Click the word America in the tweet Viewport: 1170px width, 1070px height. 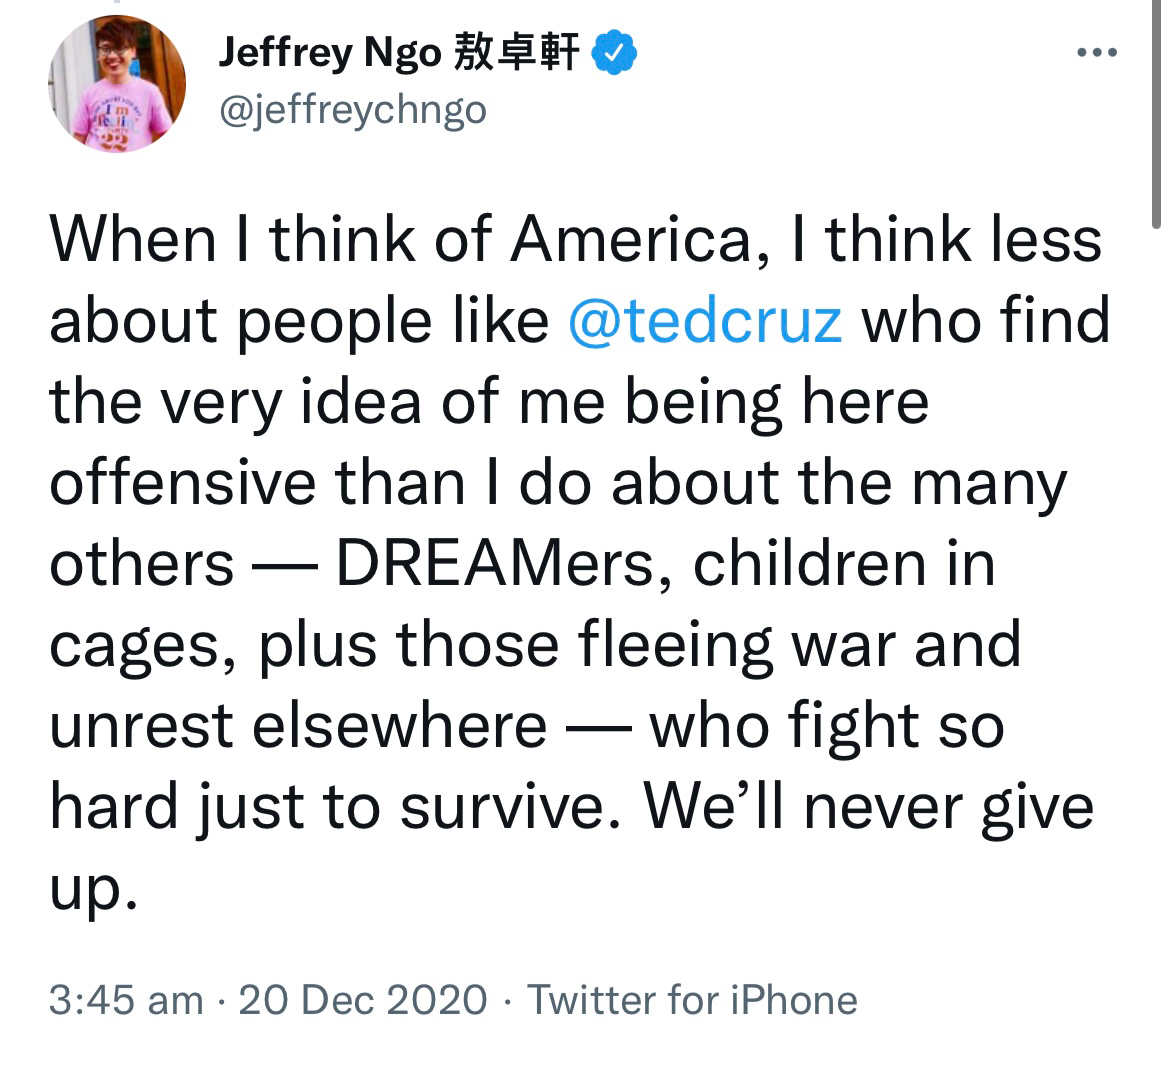click(632, 240)
